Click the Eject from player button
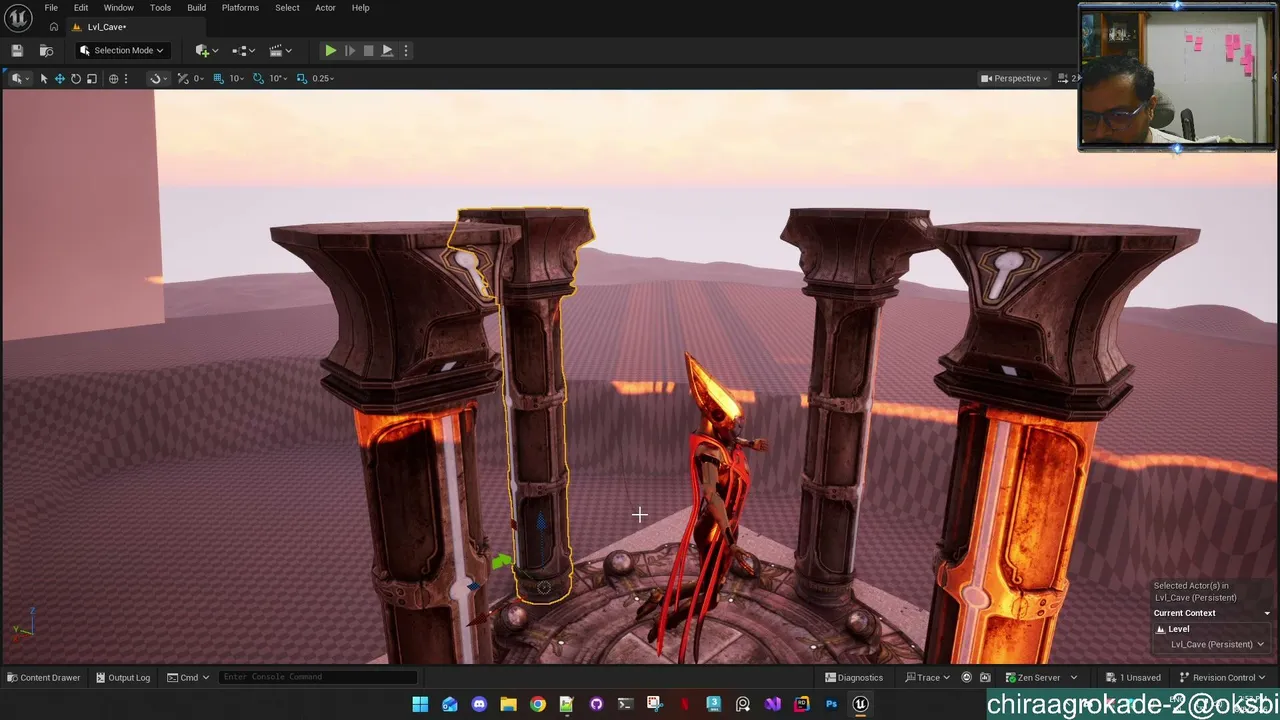This screenshot has width=1280, height=720. [x=387, y=50]
